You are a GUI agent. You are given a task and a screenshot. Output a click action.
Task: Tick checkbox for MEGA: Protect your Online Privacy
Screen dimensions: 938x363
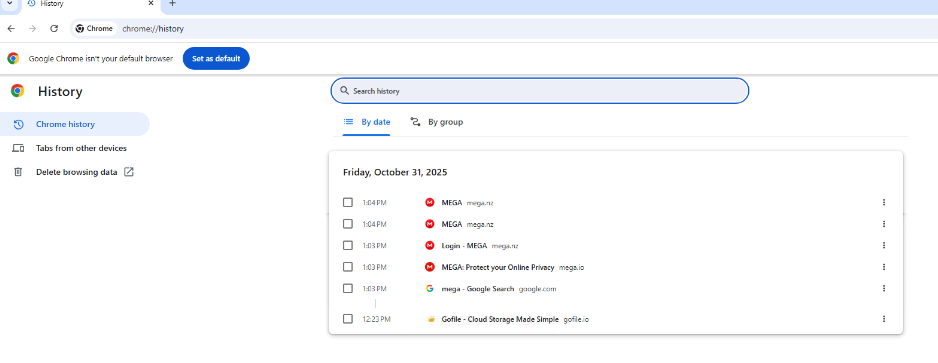(348, 267)
